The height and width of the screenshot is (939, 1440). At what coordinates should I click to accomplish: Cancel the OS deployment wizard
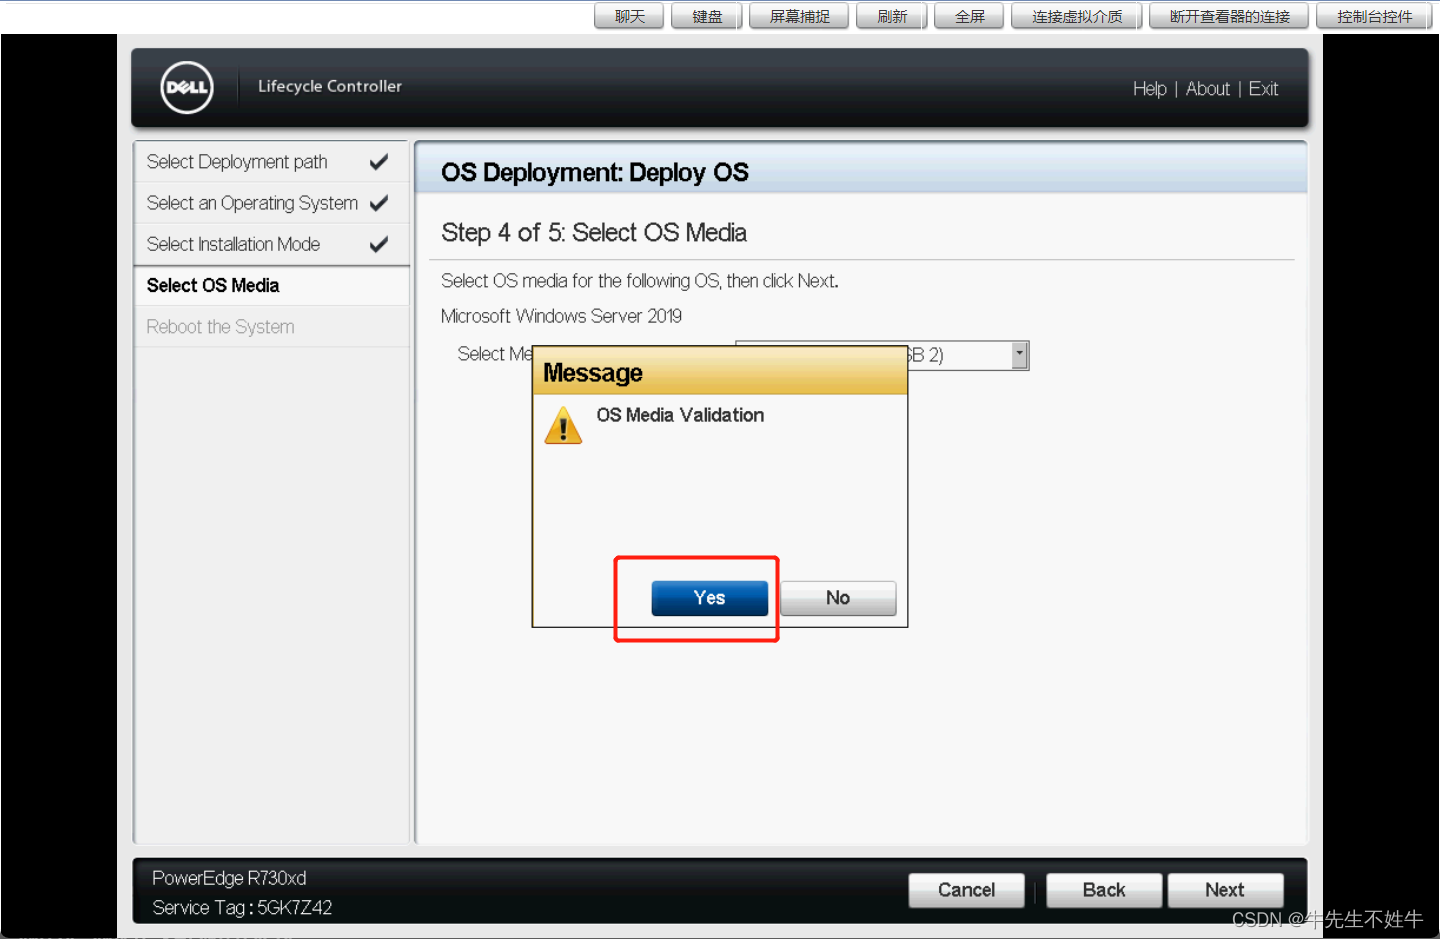(966, 890)
